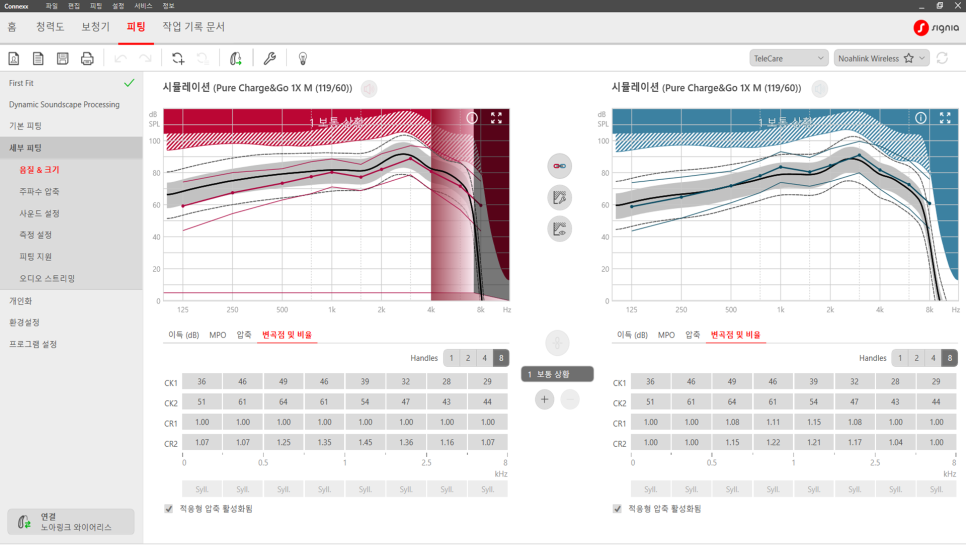Expand the blue graph to fullscreen
Viewport: 966px width, 545px height.
[945, 118]
